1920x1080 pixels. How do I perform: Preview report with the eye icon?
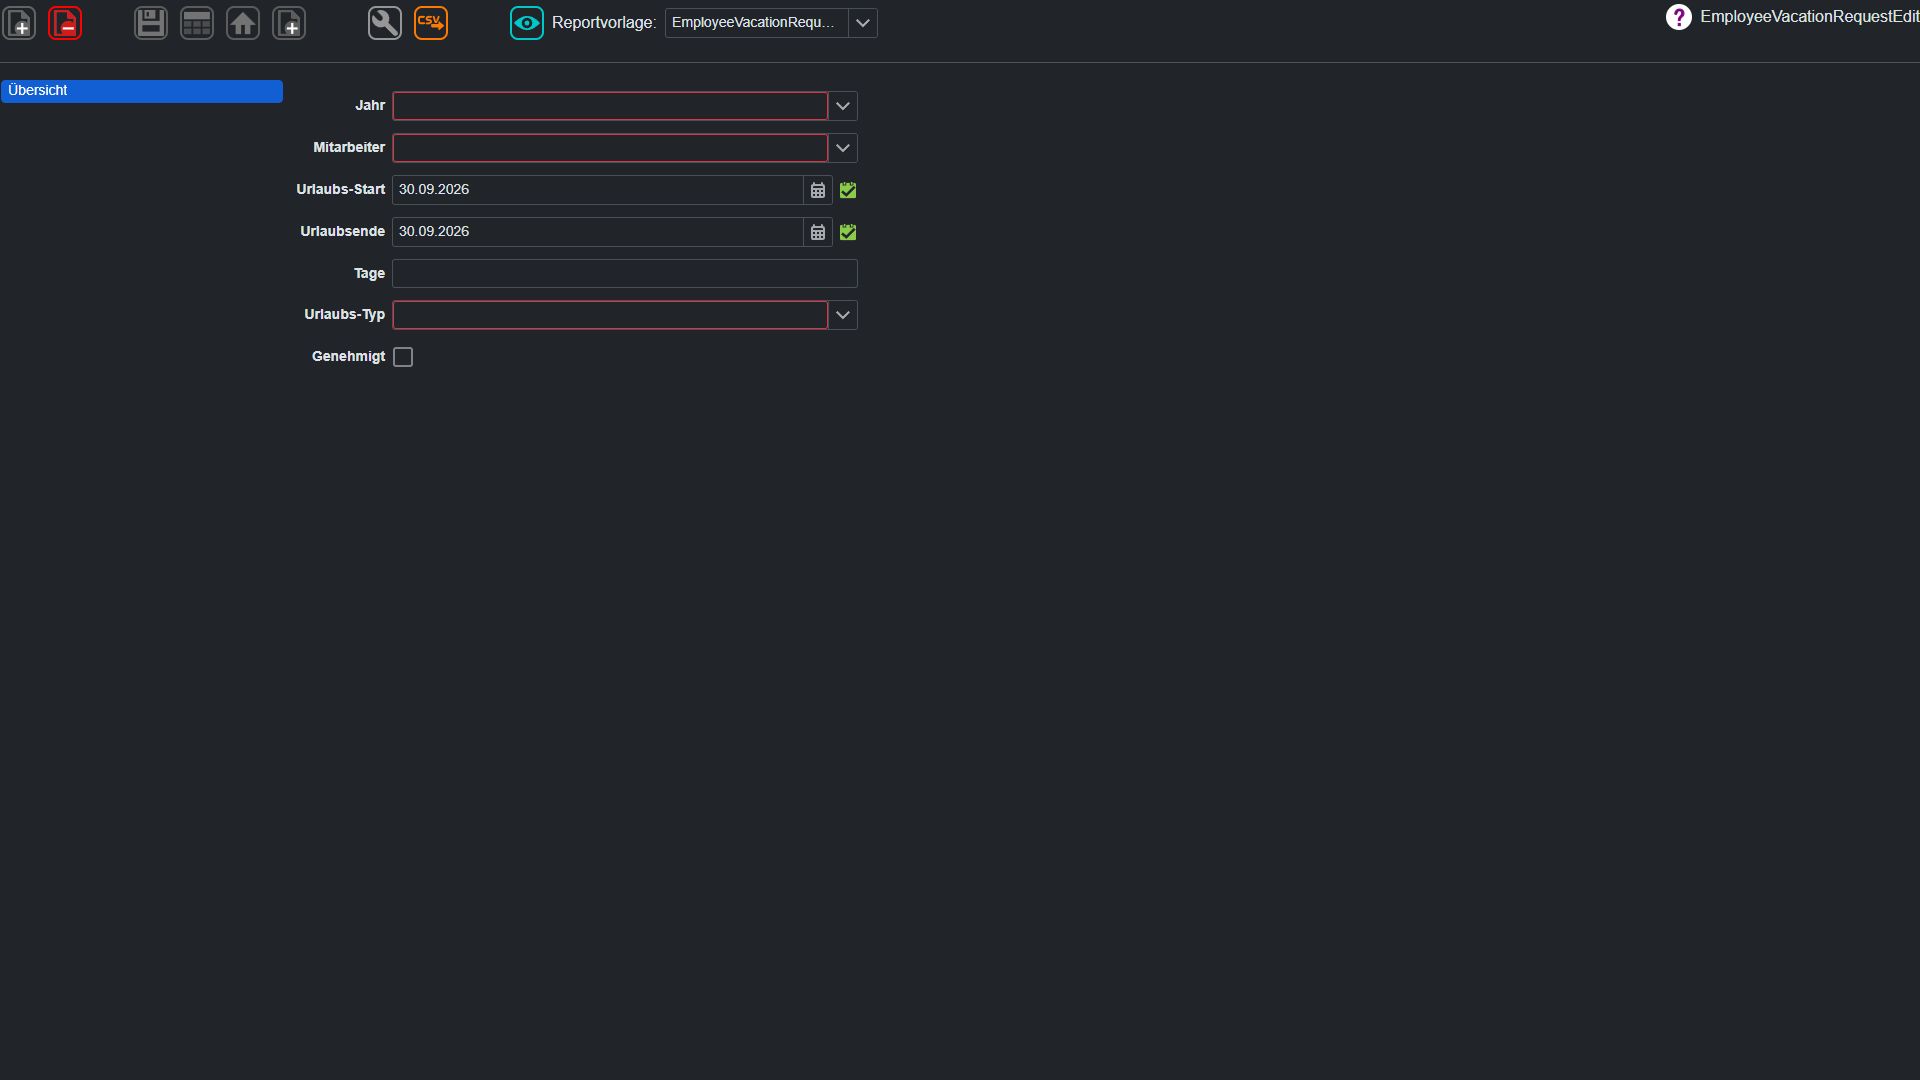pyautogui.click(x=527, y=23)
